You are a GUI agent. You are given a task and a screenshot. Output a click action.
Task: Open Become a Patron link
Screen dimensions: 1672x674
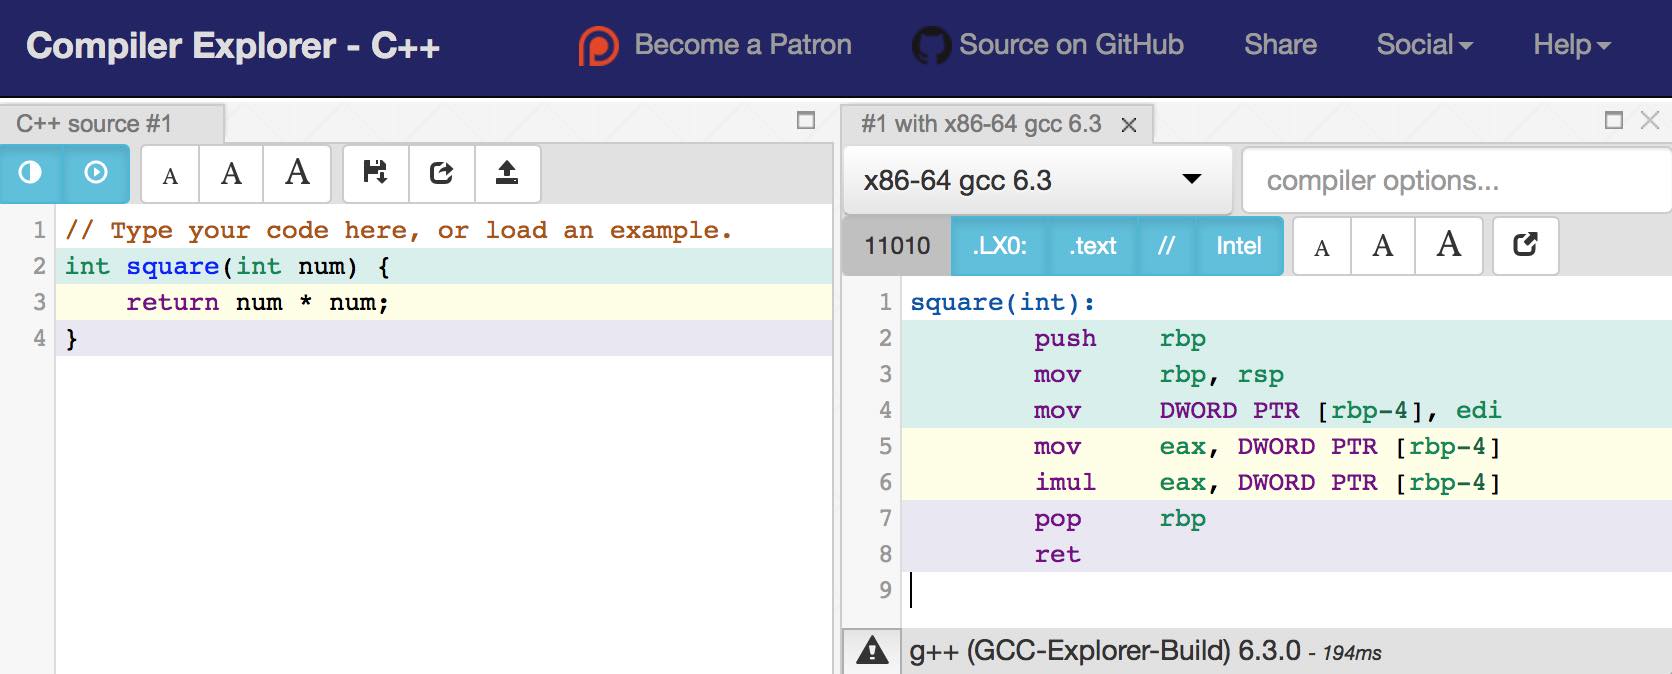click(743, 45)
